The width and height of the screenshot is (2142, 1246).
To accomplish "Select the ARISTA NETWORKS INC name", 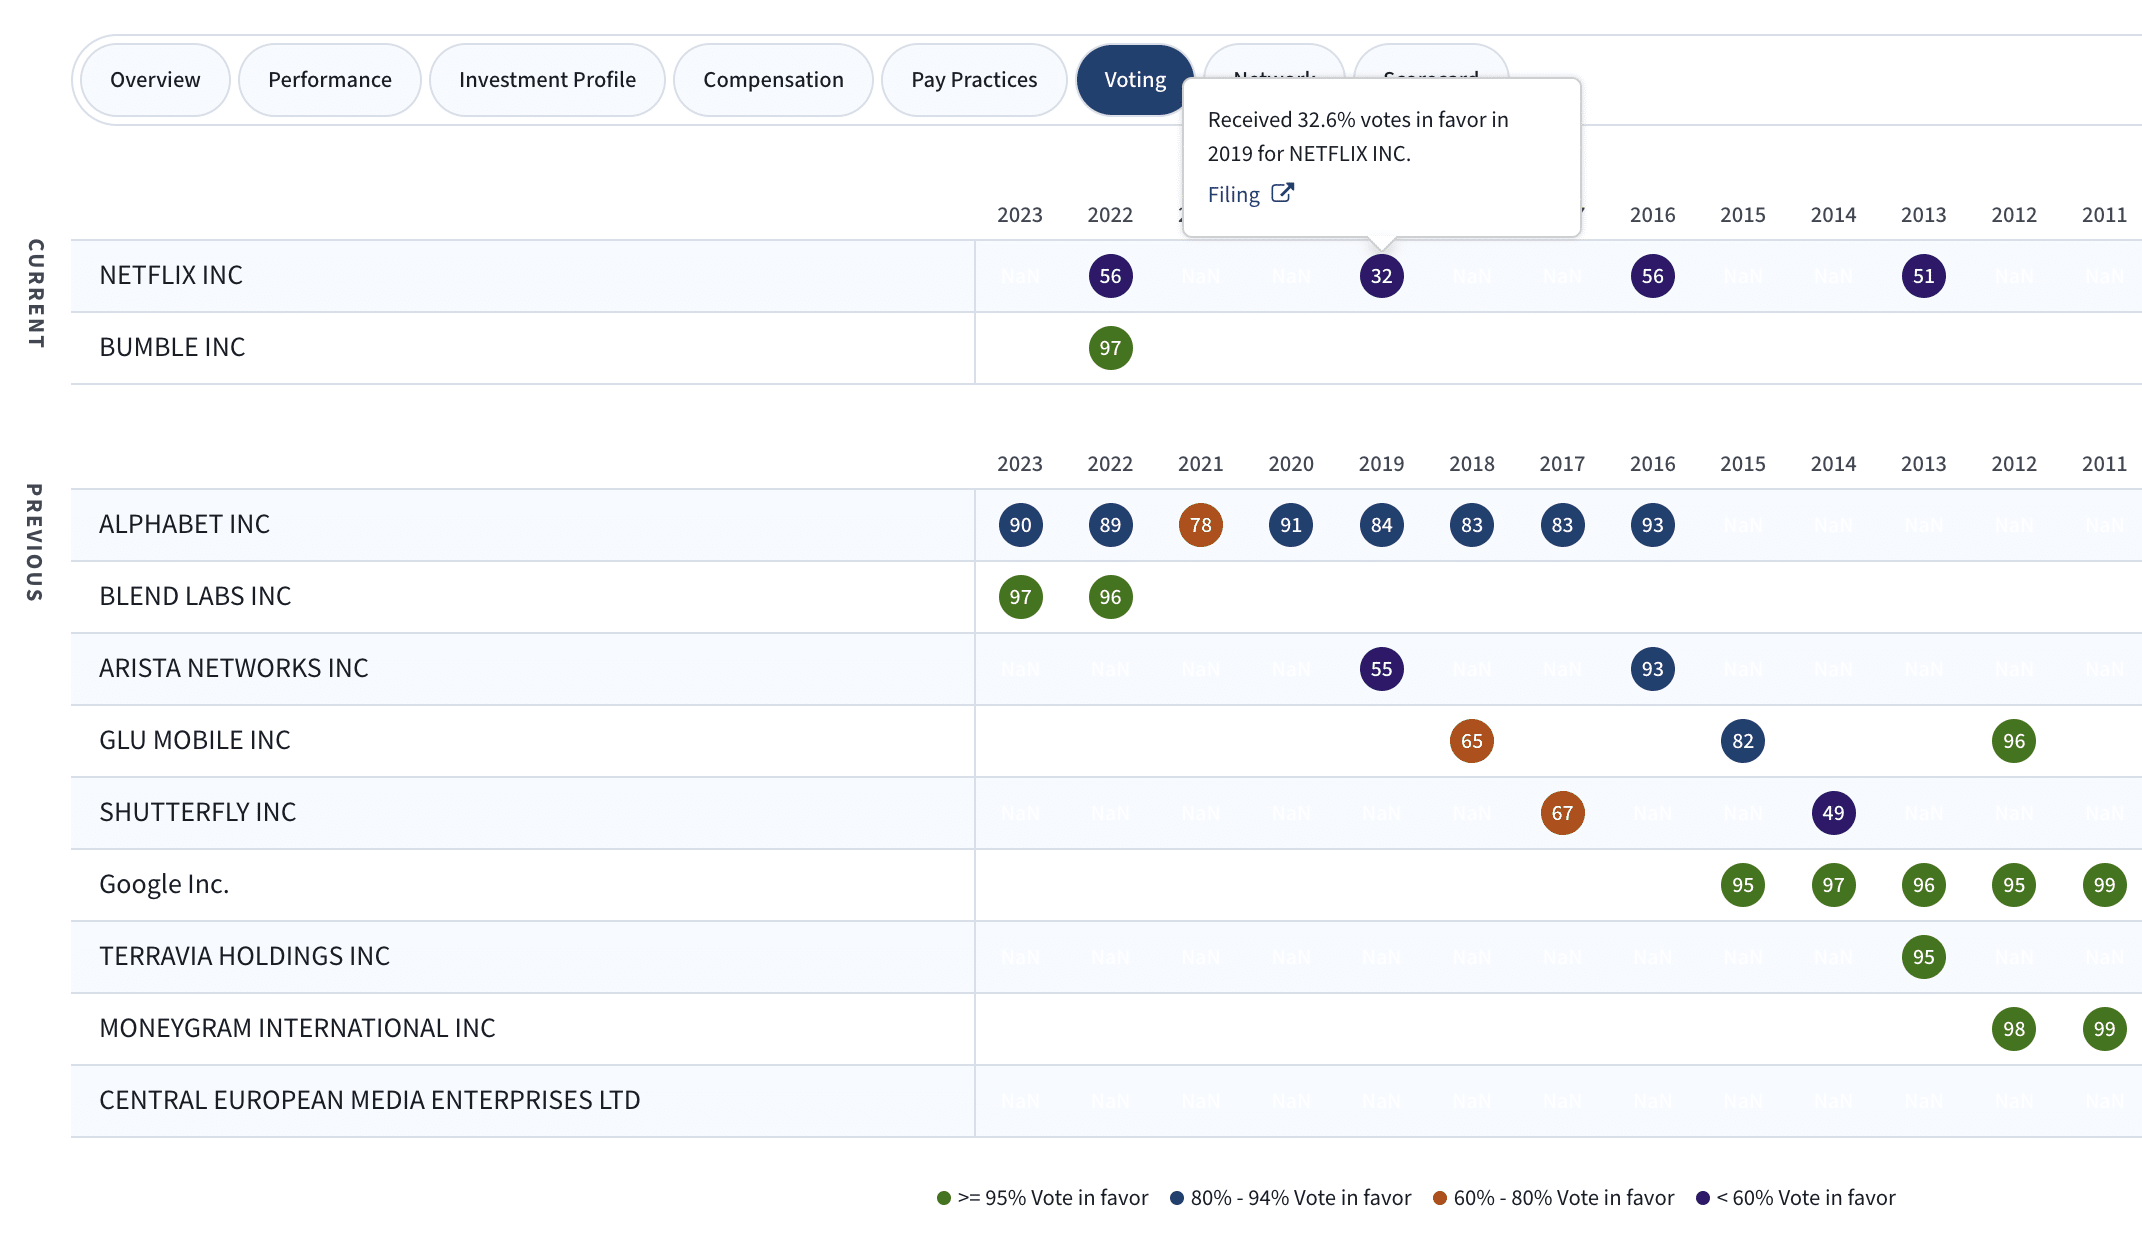I will [x=233, y=669].
